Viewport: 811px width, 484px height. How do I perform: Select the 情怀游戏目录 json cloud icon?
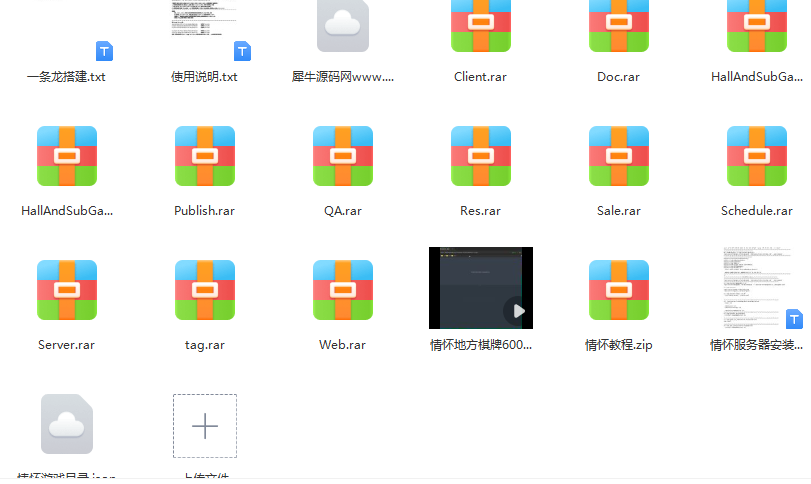[x=67, y=424]
